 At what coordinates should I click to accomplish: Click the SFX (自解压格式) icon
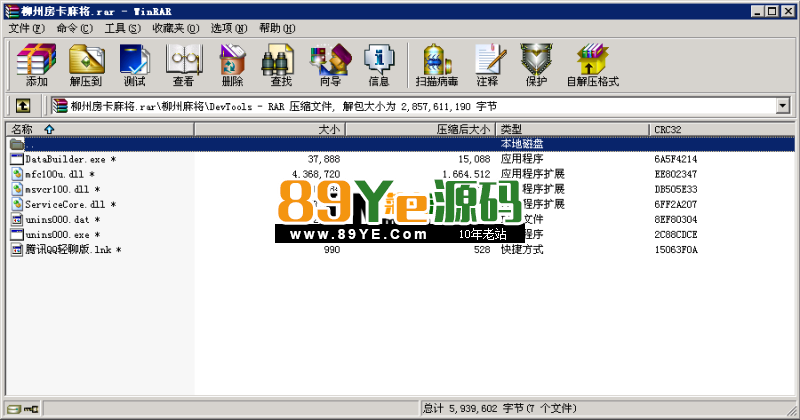coord(593,65)
